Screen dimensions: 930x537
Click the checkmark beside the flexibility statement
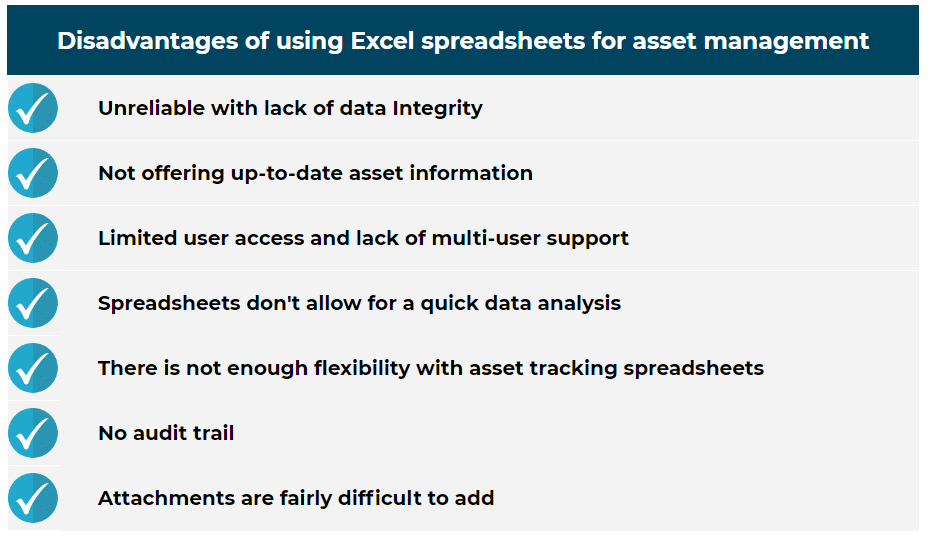pos(33,368)
